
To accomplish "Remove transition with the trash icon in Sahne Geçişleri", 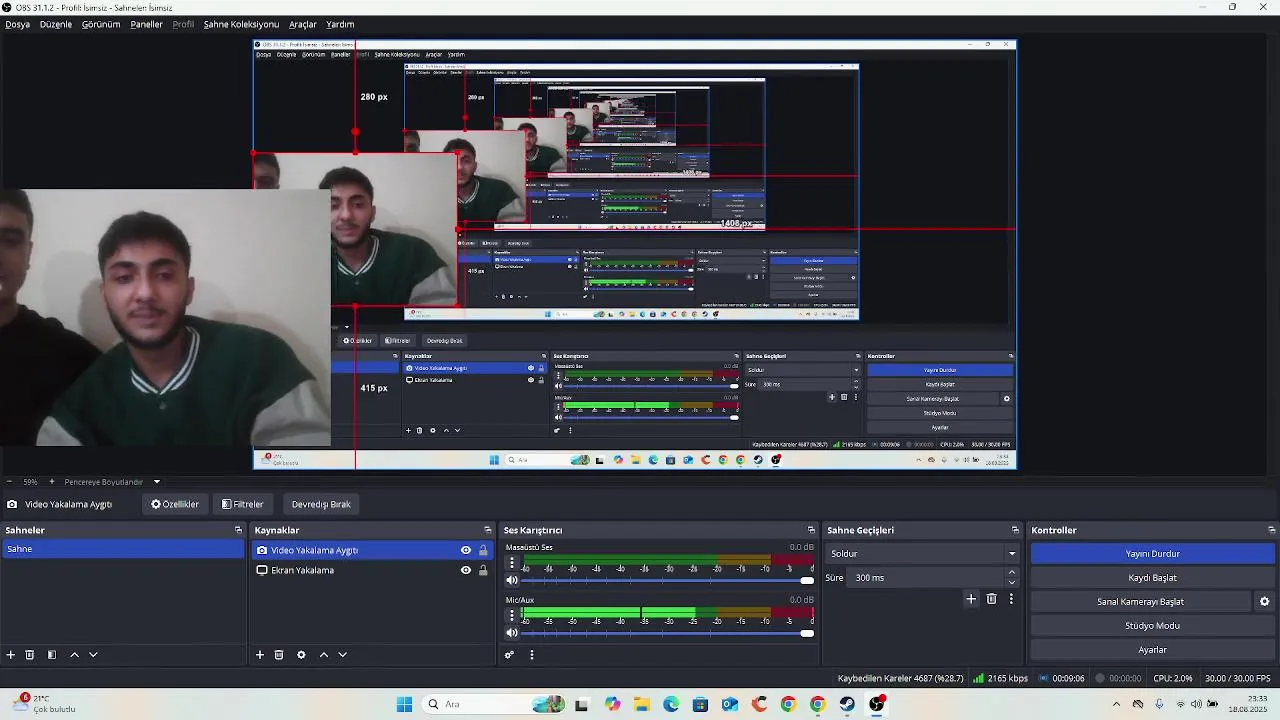I will click(991, 599).
